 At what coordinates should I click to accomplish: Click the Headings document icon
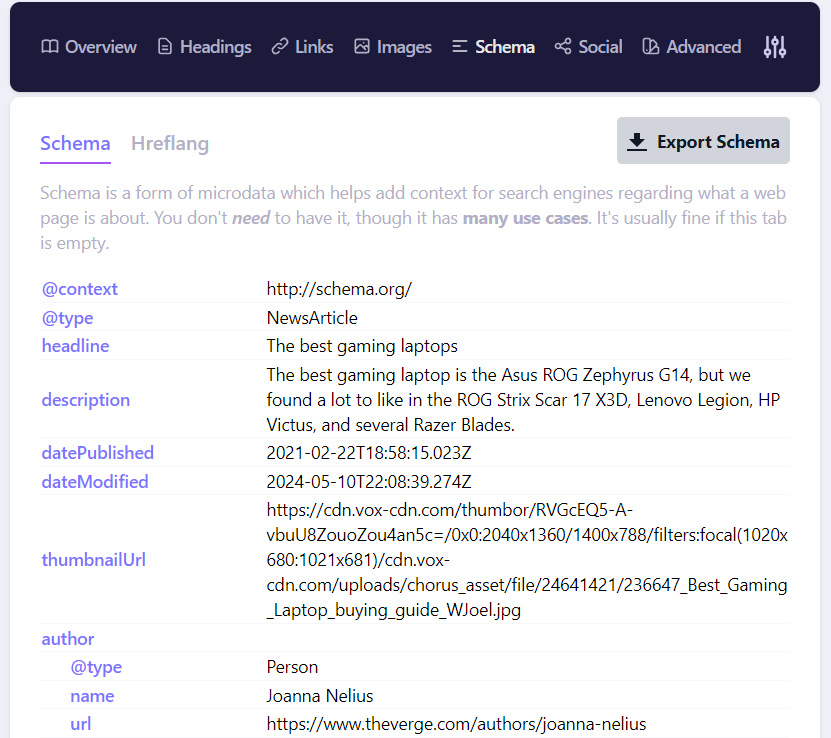tap(165, 47)
